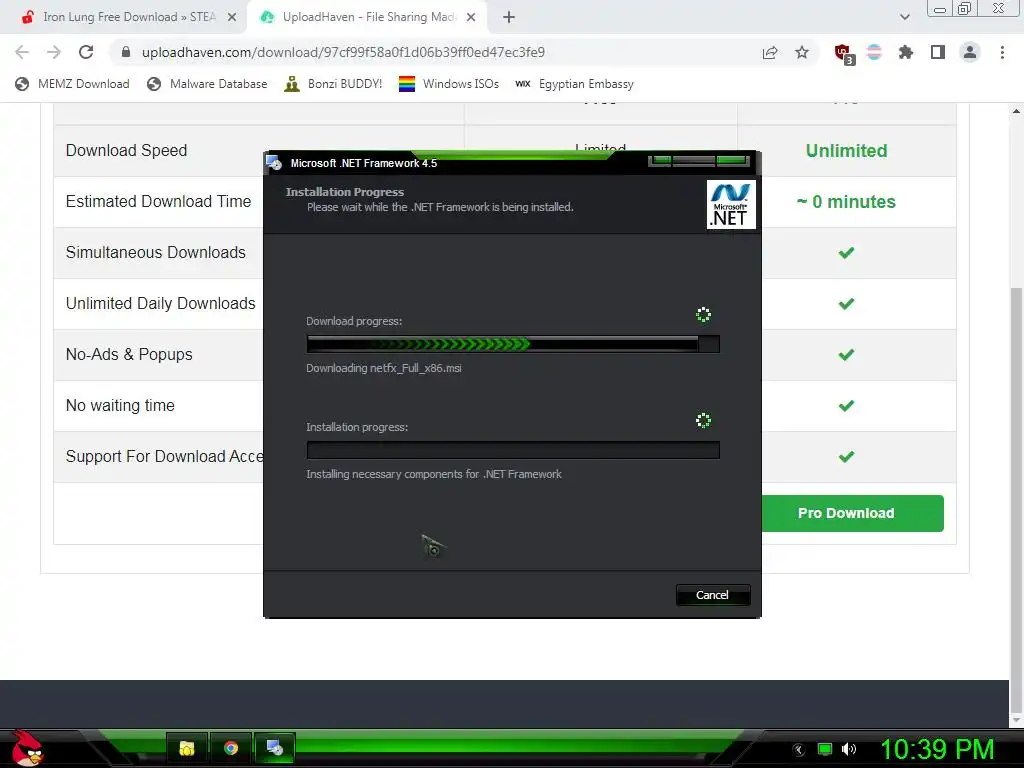Viewport: 1024px width, 768px height.
Task: Switch to Chrome in the taskbar
Action: tap(231, 748)
